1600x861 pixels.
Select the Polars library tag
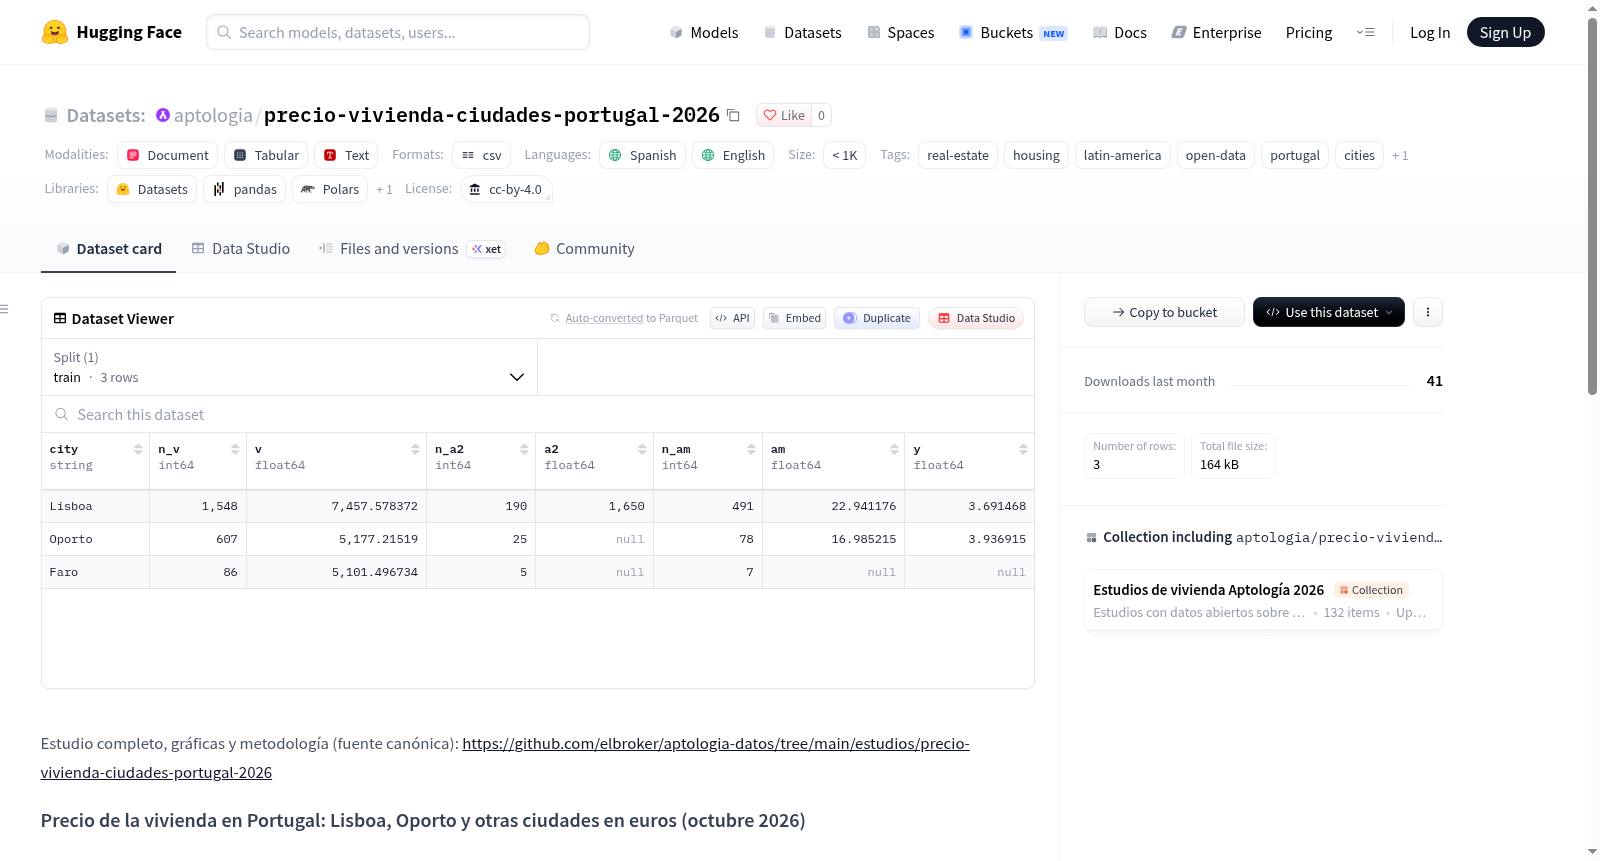click(330, 189)
